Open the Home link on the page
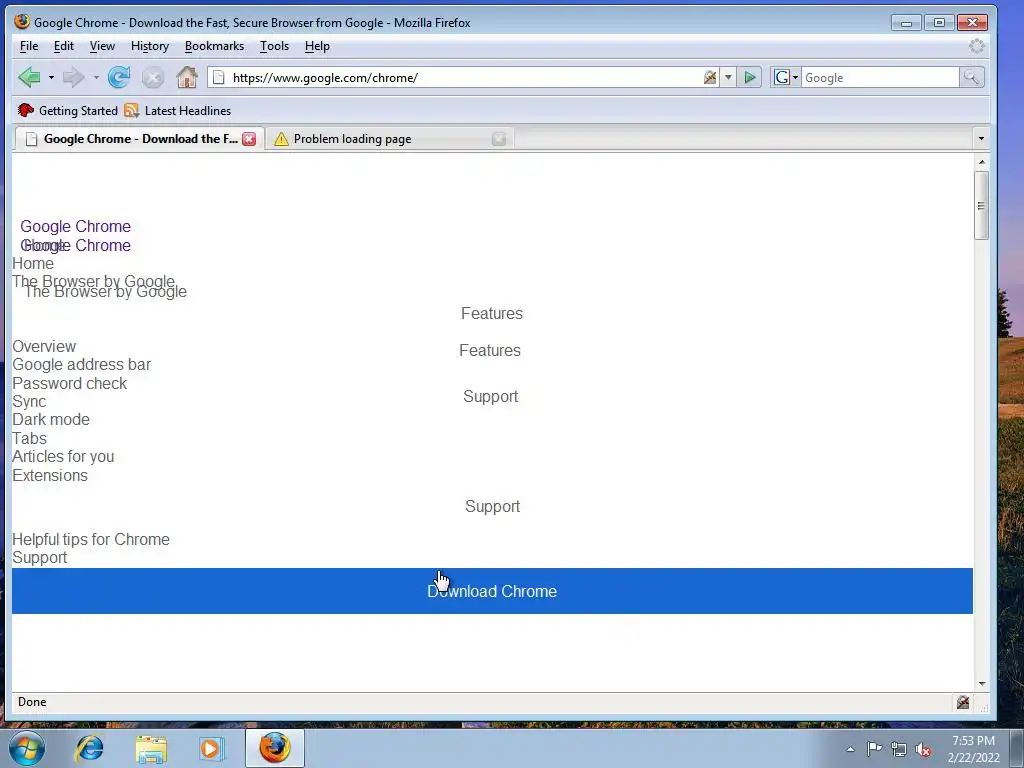Image resolution: width=1024 pixels, height=768 pixels. [x=33, y=264]
